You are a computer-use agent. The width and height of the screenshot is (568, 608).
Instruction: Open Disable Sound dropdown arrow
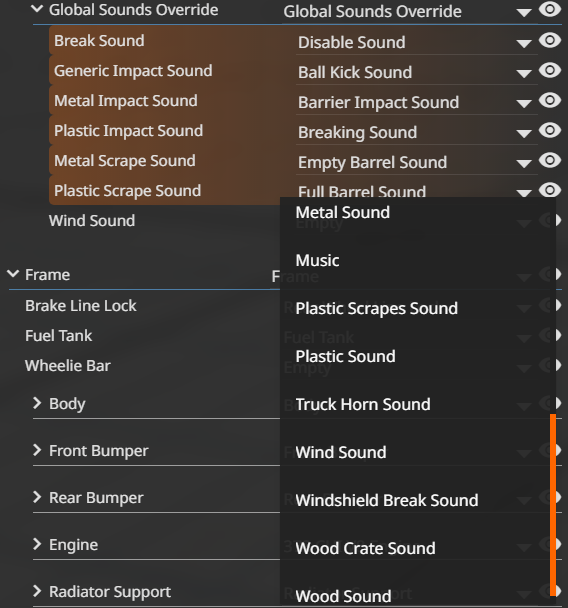(524, 43)
